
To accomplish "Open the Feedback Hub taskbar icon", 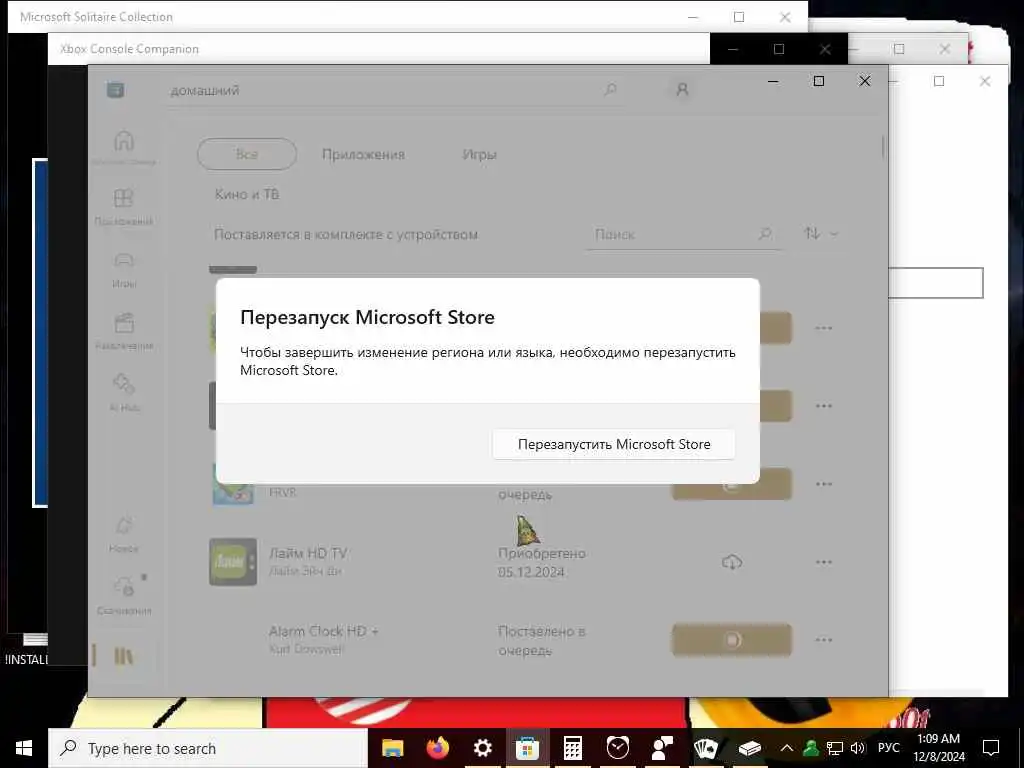I will 662,748.
